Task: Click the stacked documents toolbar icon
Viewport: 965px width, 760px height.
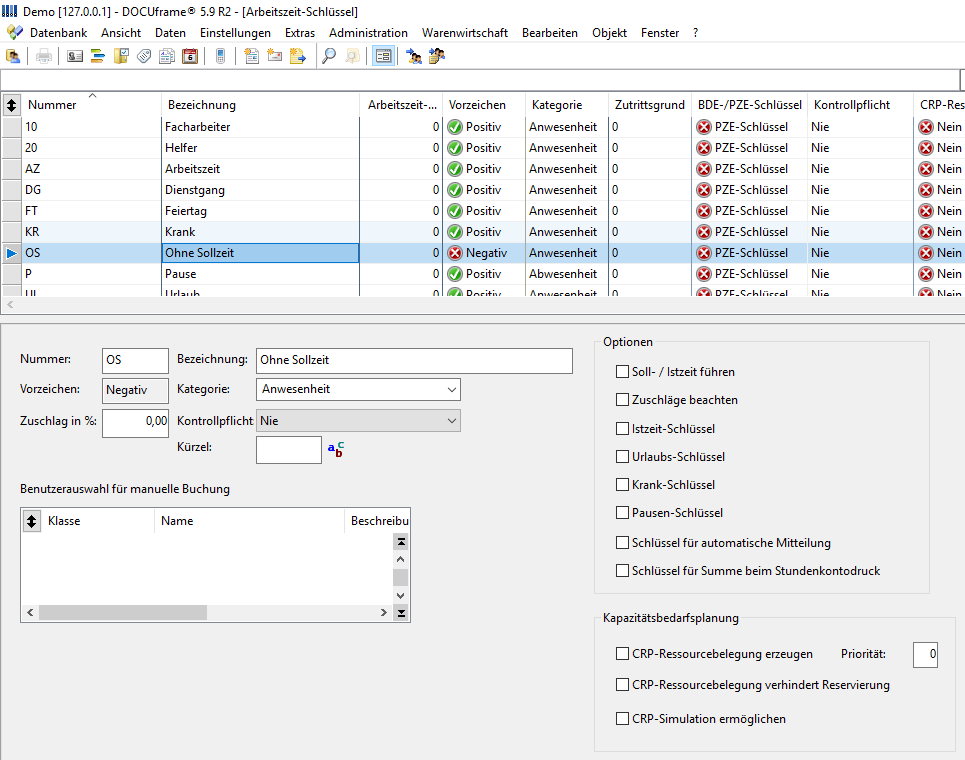Action: point(167,57)
